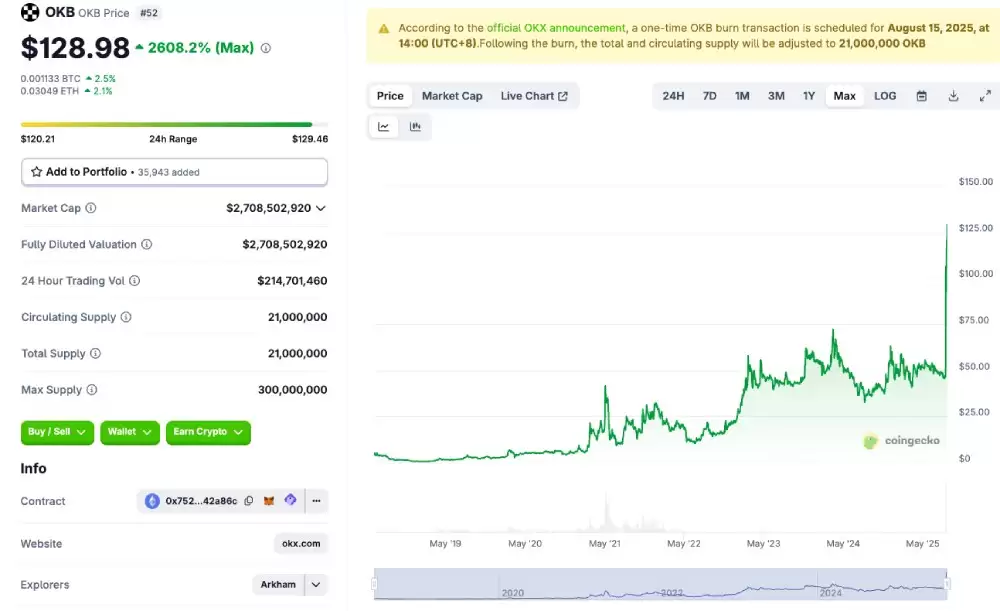The image size is (1000, 611).
Task: Switch to the Market Cap tab
Action: (452, 96)
